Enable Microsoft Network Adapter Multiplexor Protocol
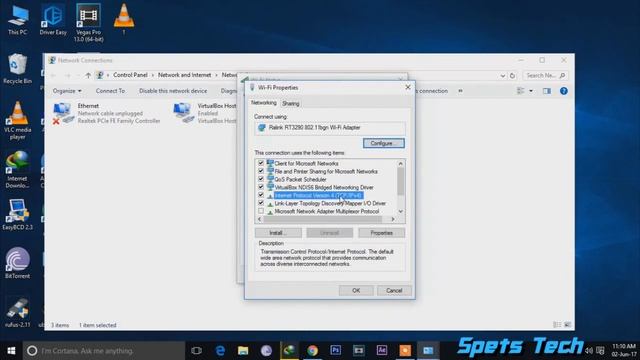The width and height of the screenshot is (640, 360). click(x=261, y=211)
